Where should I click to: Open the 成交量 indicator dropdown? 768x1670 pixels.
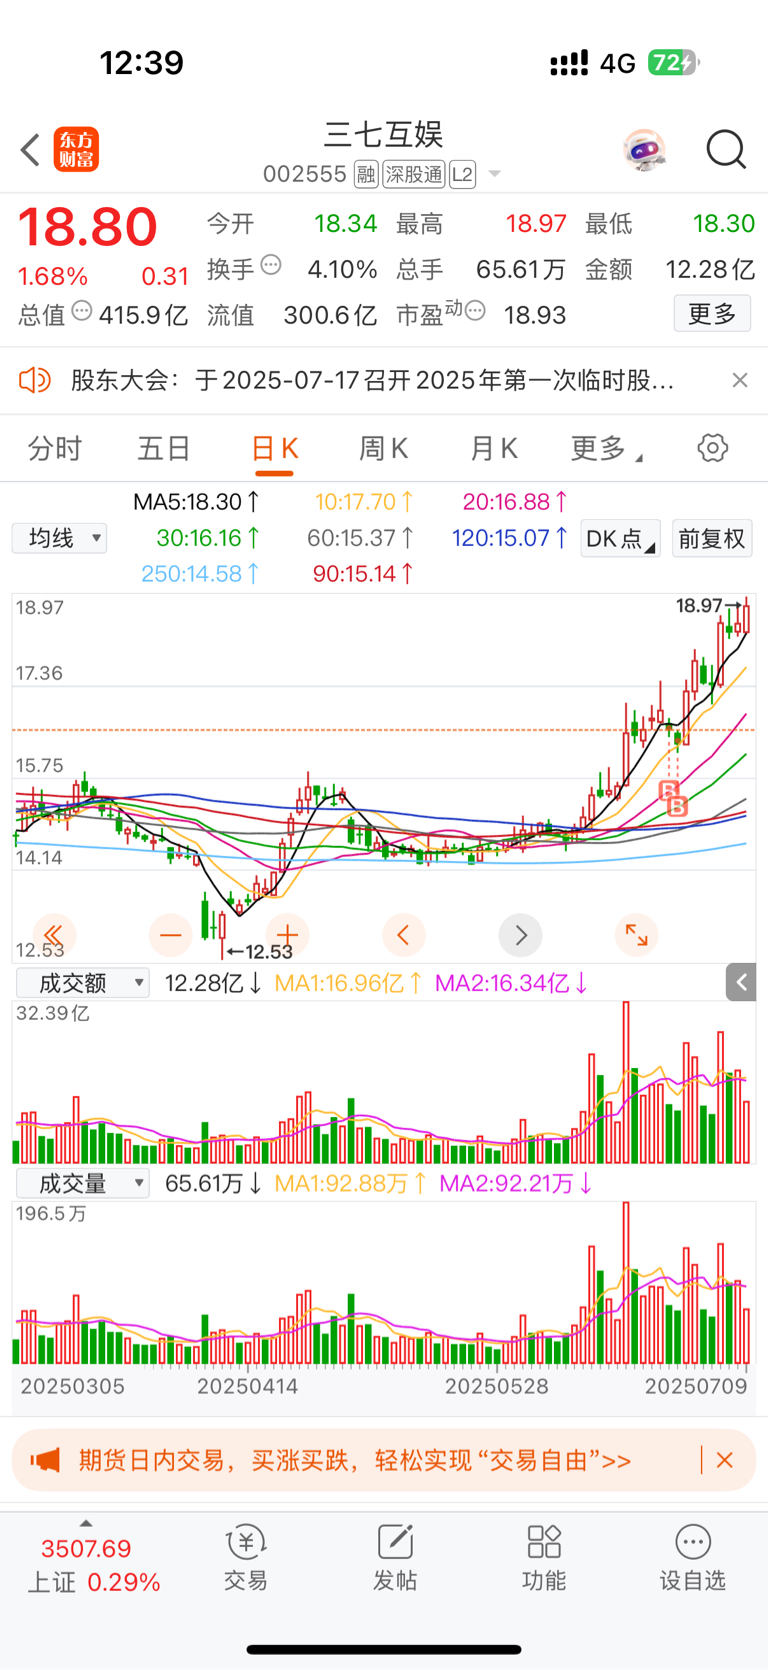(83, 1183)
